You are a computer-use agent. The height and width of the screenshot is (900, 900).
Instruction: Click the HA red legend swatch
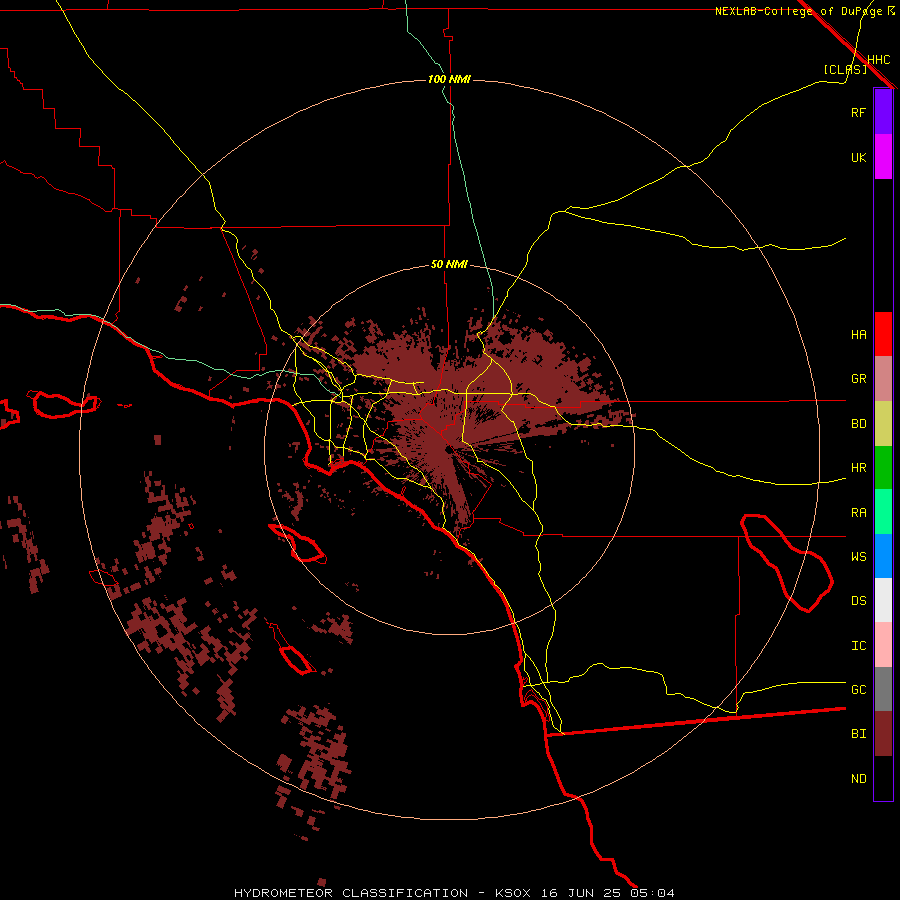(883, 334)
